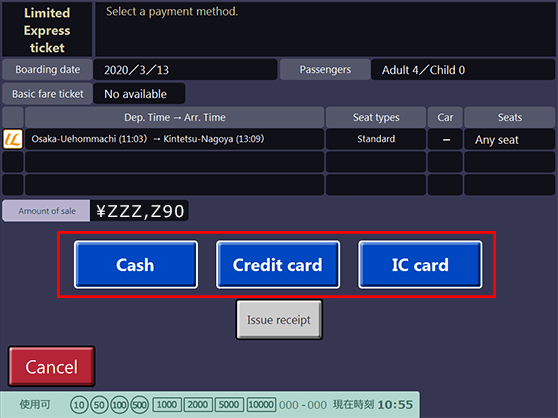Click the Amount of sale value

139,211
